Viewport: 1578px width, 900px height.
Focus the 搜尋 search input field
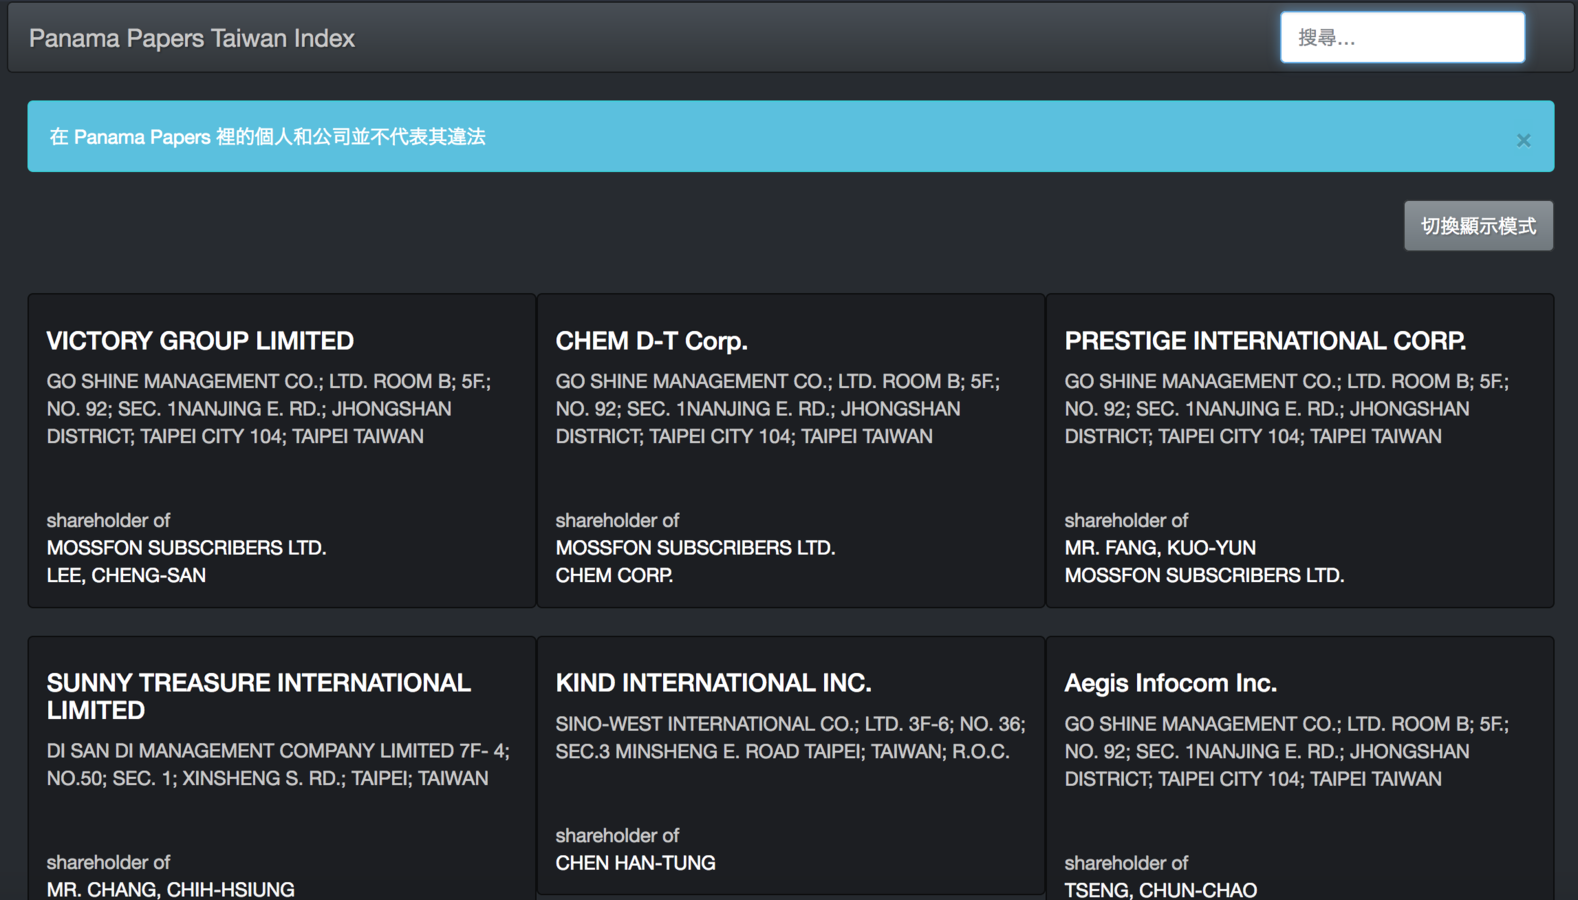click(x=1402, y=38)
